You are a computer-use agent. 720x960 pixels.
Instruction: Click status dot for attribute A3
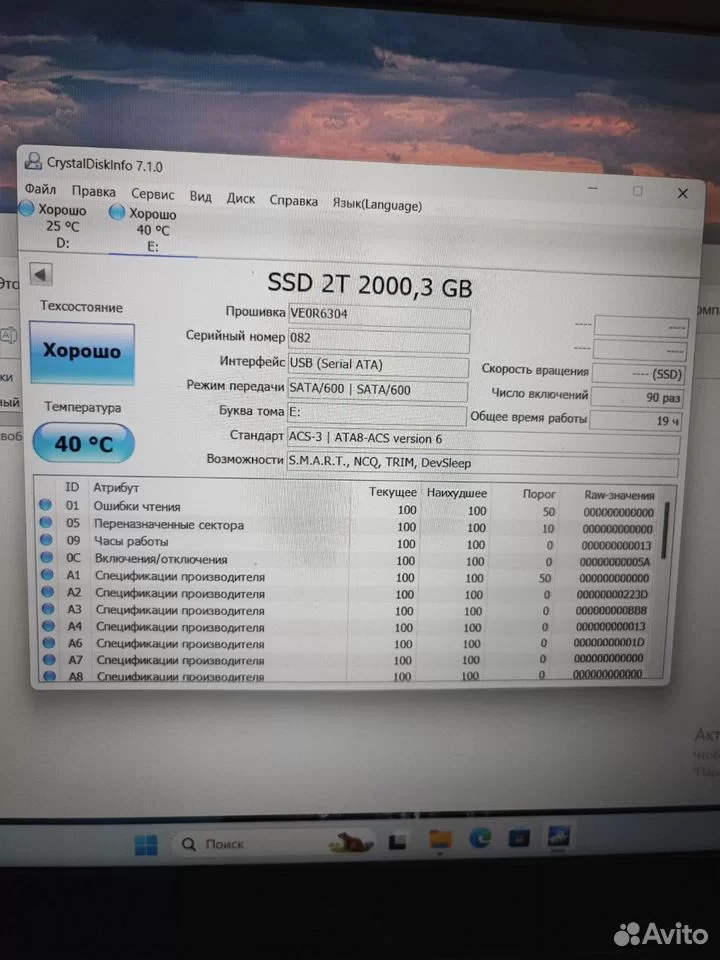pyautogui.click(x=48, y=609)
